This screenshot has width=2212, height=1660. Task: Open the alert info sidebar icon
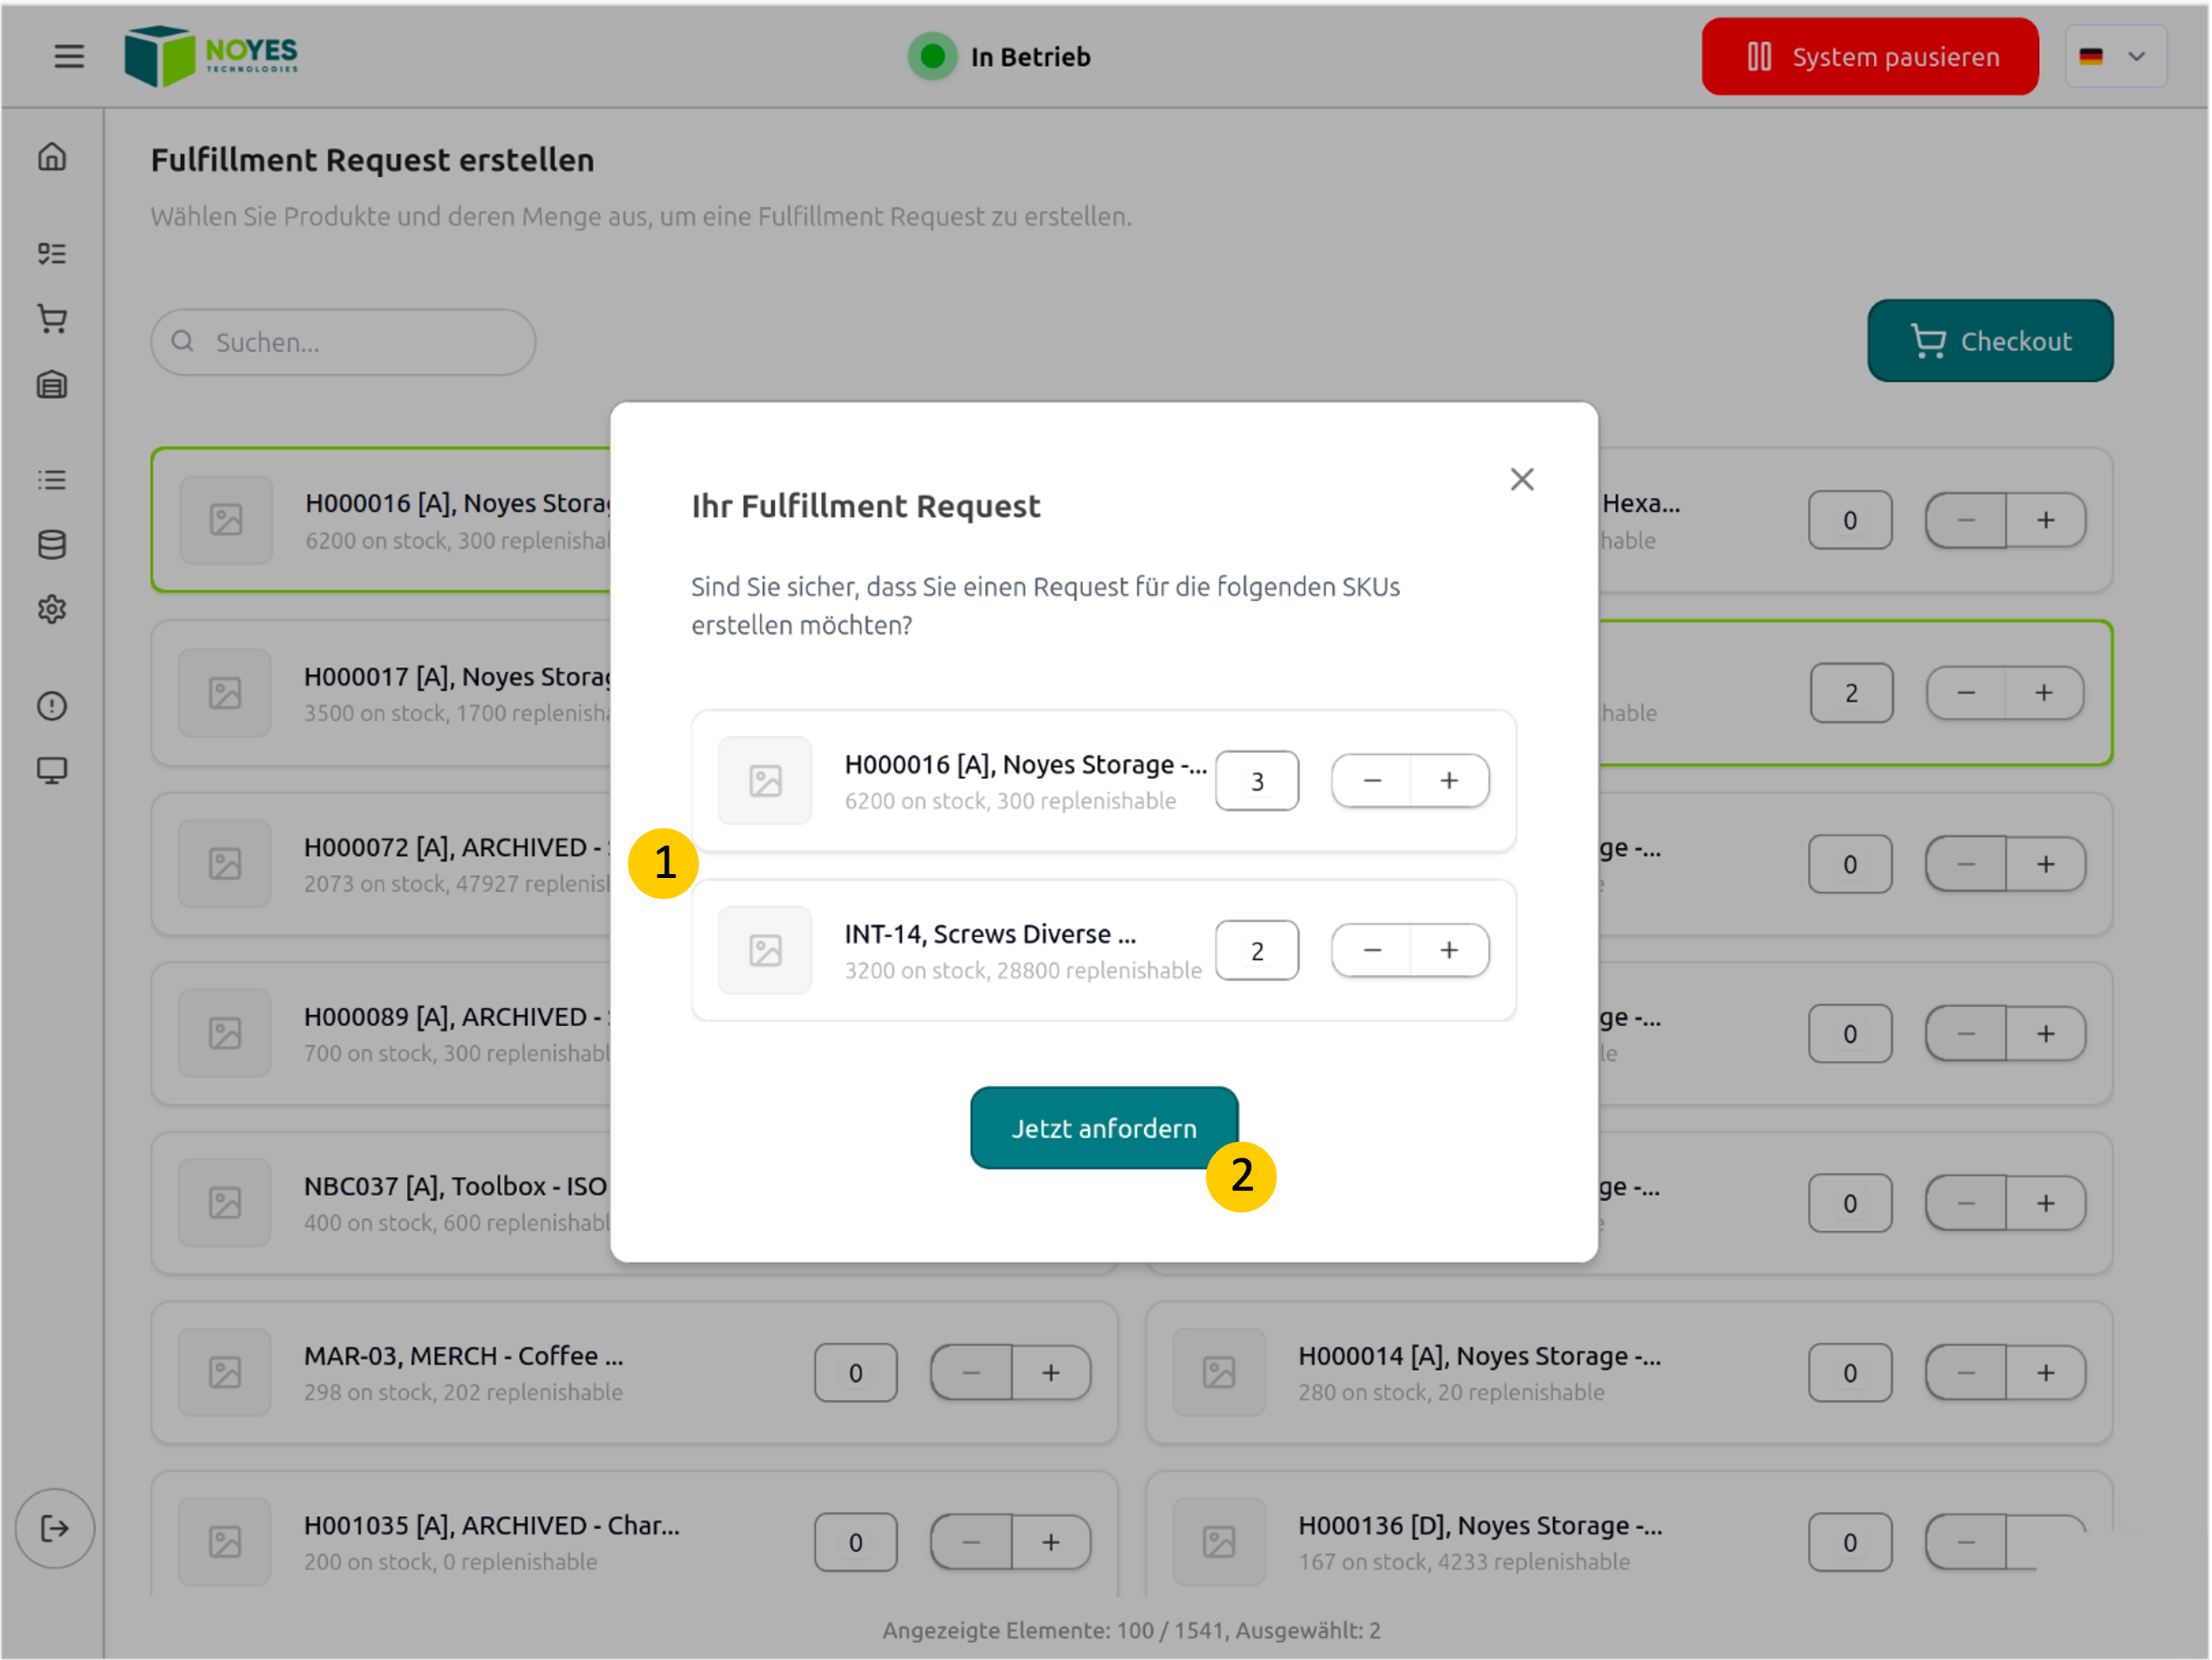tap(52, 706)
